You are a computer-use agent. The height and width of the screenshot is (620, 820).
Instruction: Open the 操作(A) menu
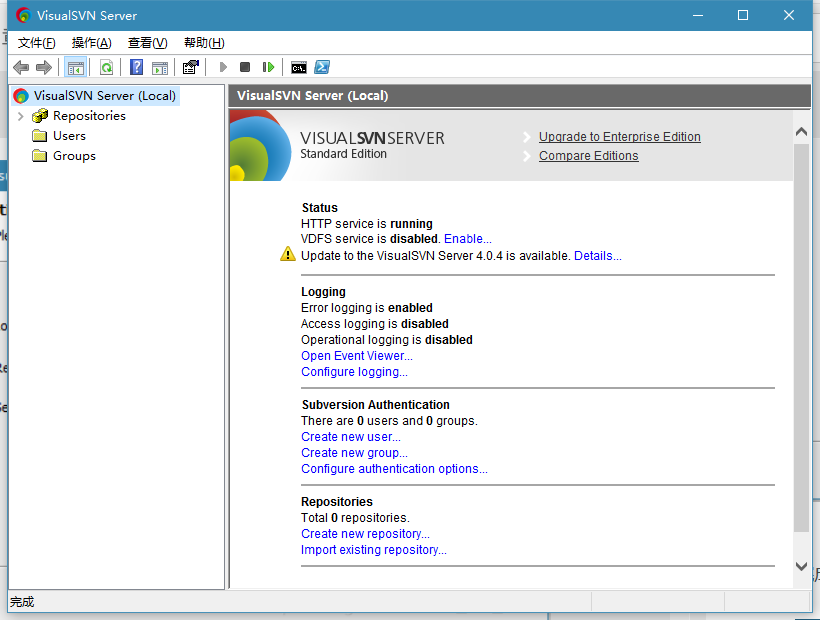click(x=92, y=43)
